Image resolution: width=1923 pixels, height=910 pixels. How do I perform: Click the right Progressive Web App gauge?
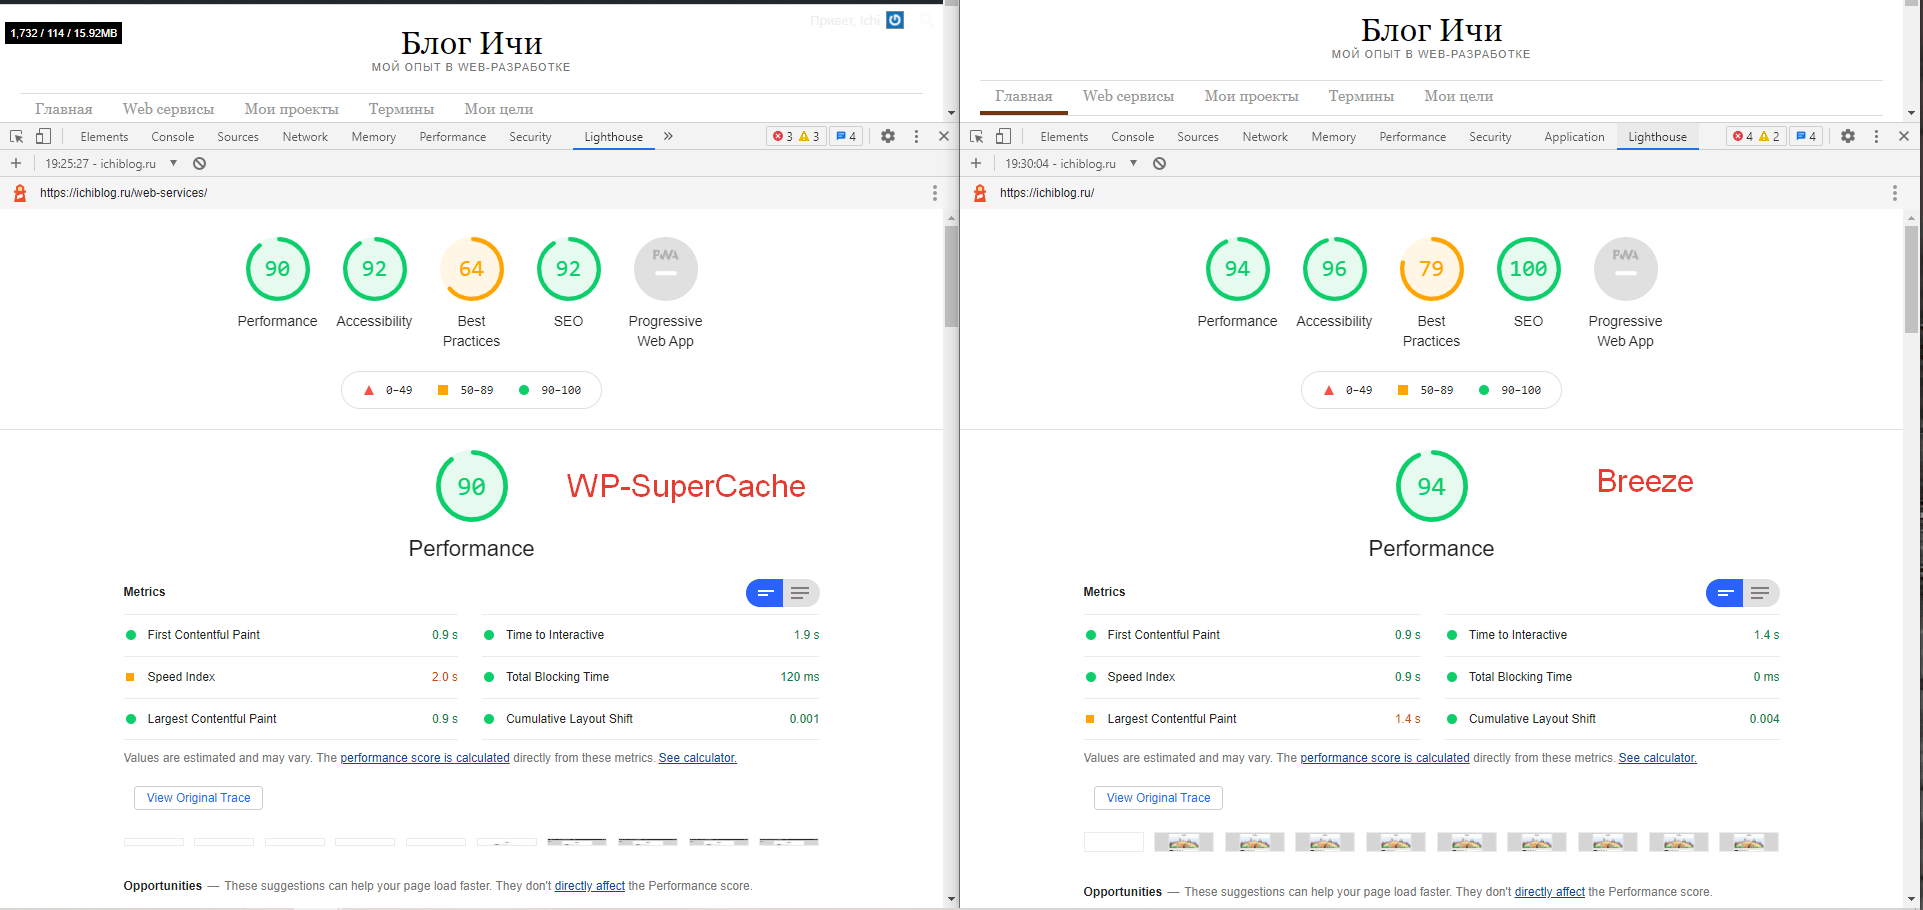click(1625, 269)
